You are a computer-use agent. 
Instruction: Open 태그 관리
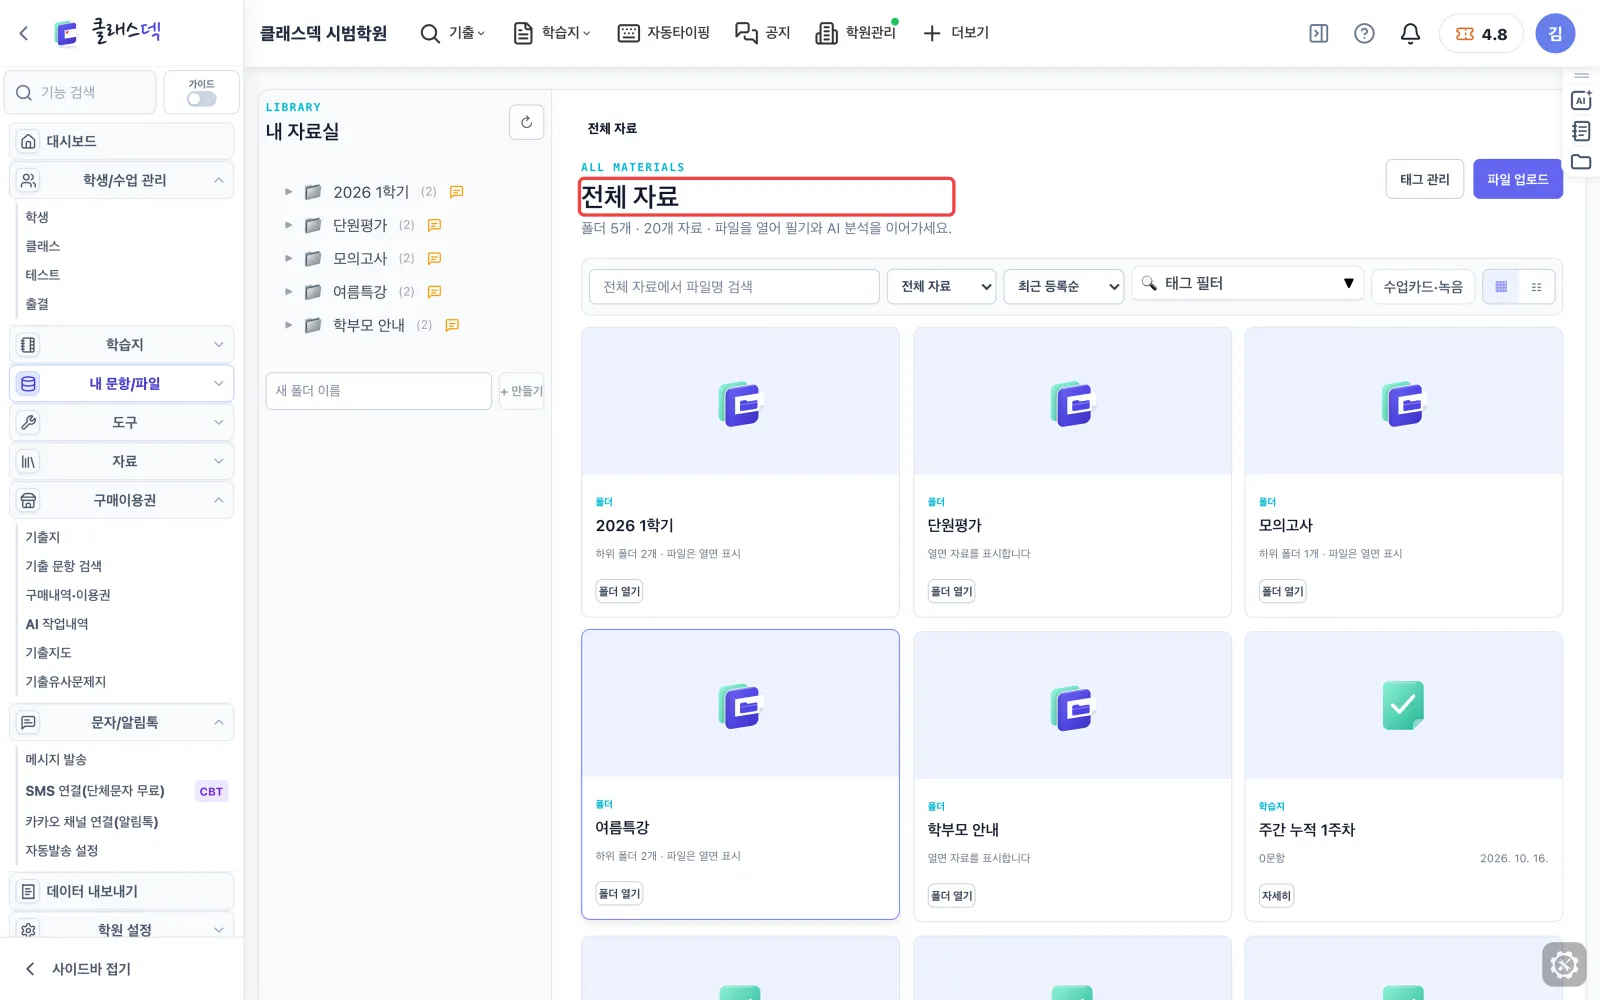coord(1425,179)
